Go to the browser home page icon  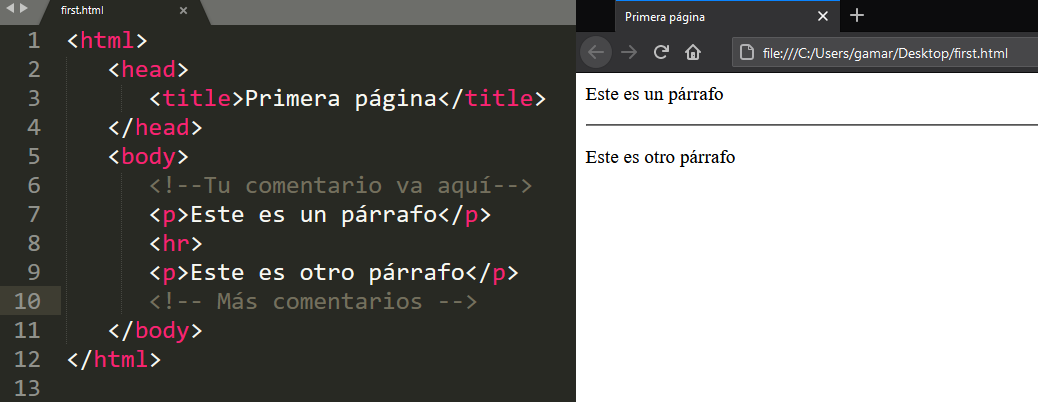pyautogui.click(x=692, y=52)
